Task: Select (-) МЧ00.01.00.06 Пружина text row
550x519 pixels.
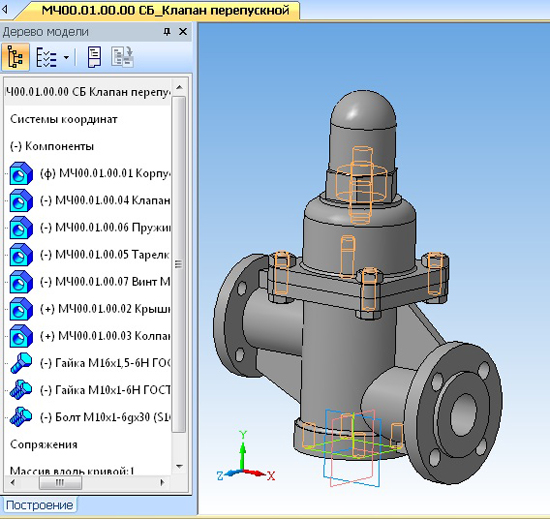Action: coord(105,228)
